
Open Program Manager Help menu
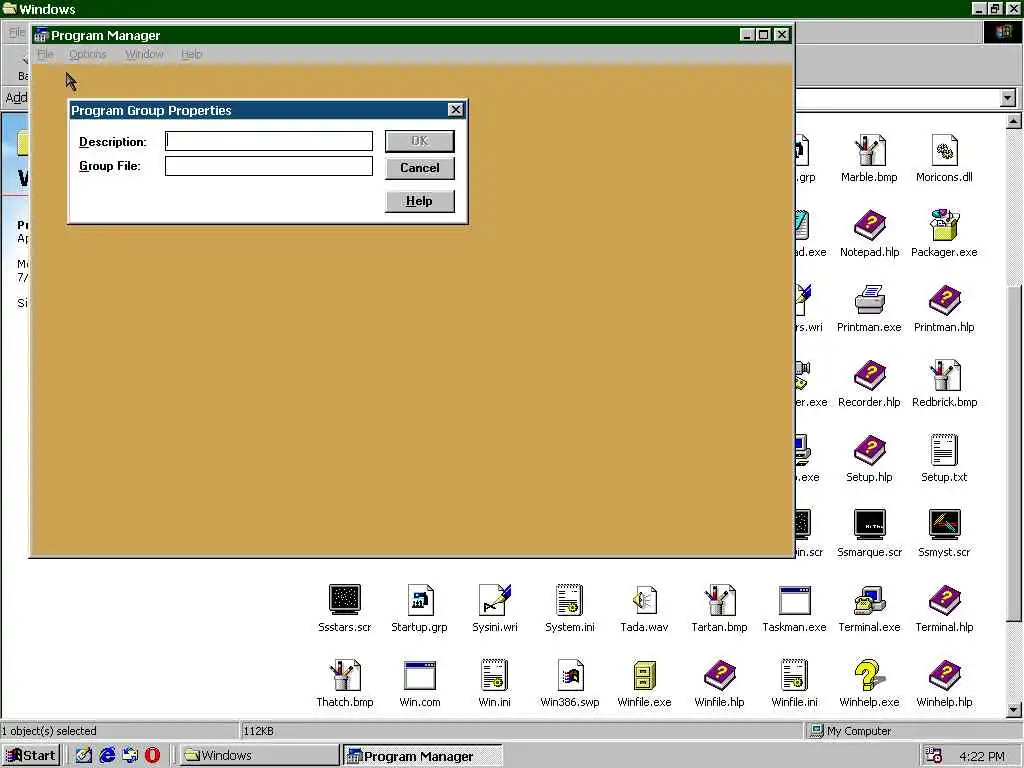[191, 54]
